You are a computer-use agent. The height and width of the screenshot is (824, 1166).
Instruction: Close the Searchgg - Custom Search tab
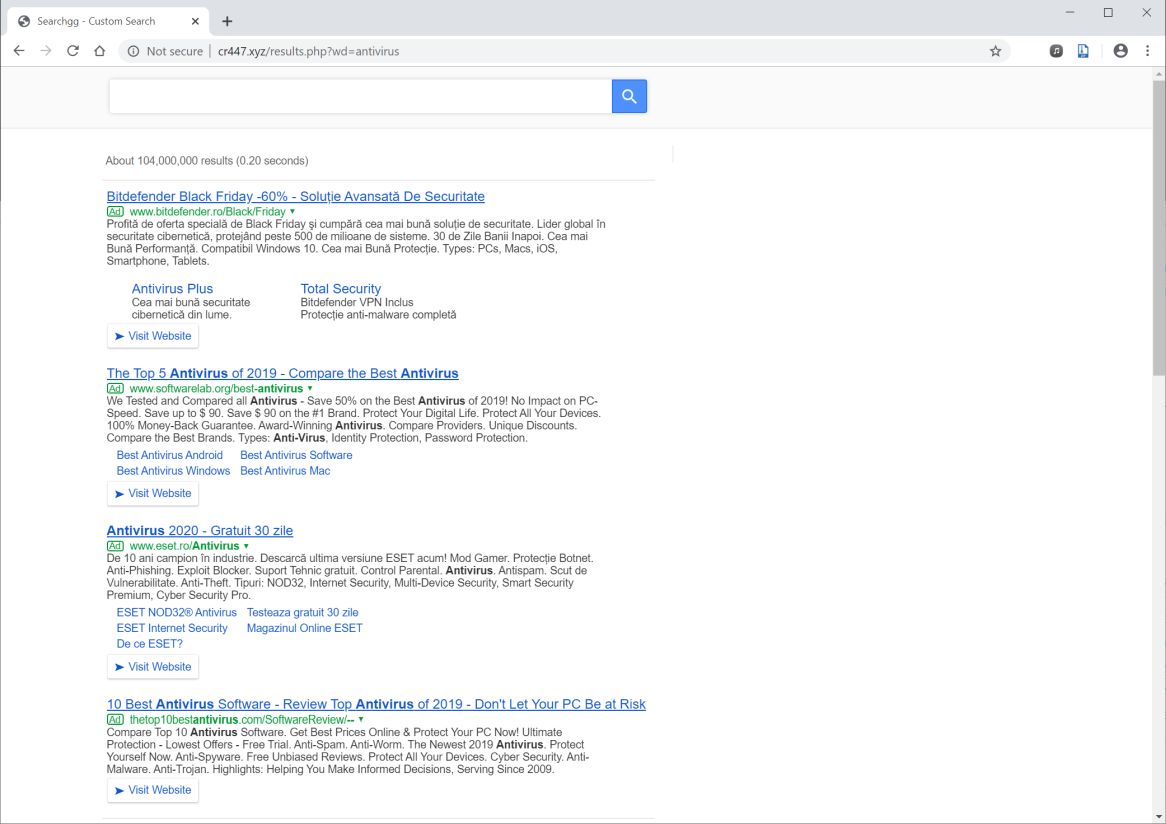(x=195, y=21)
